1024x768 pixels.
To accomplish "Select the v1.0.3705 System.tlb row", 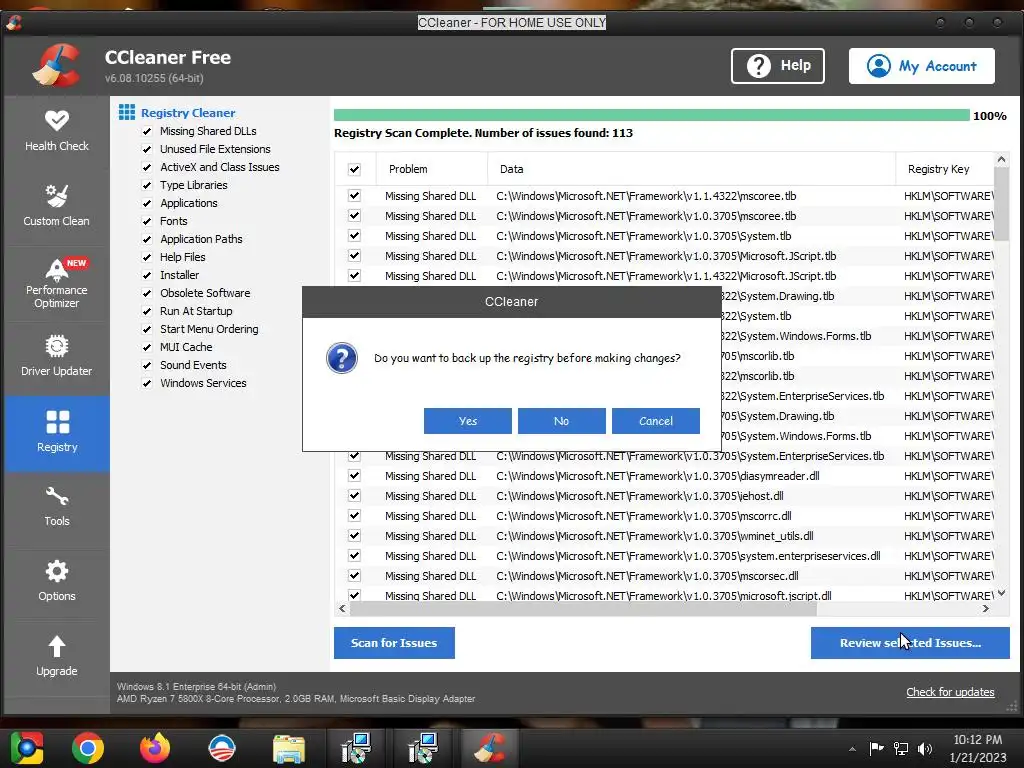I will coord(664,236).
